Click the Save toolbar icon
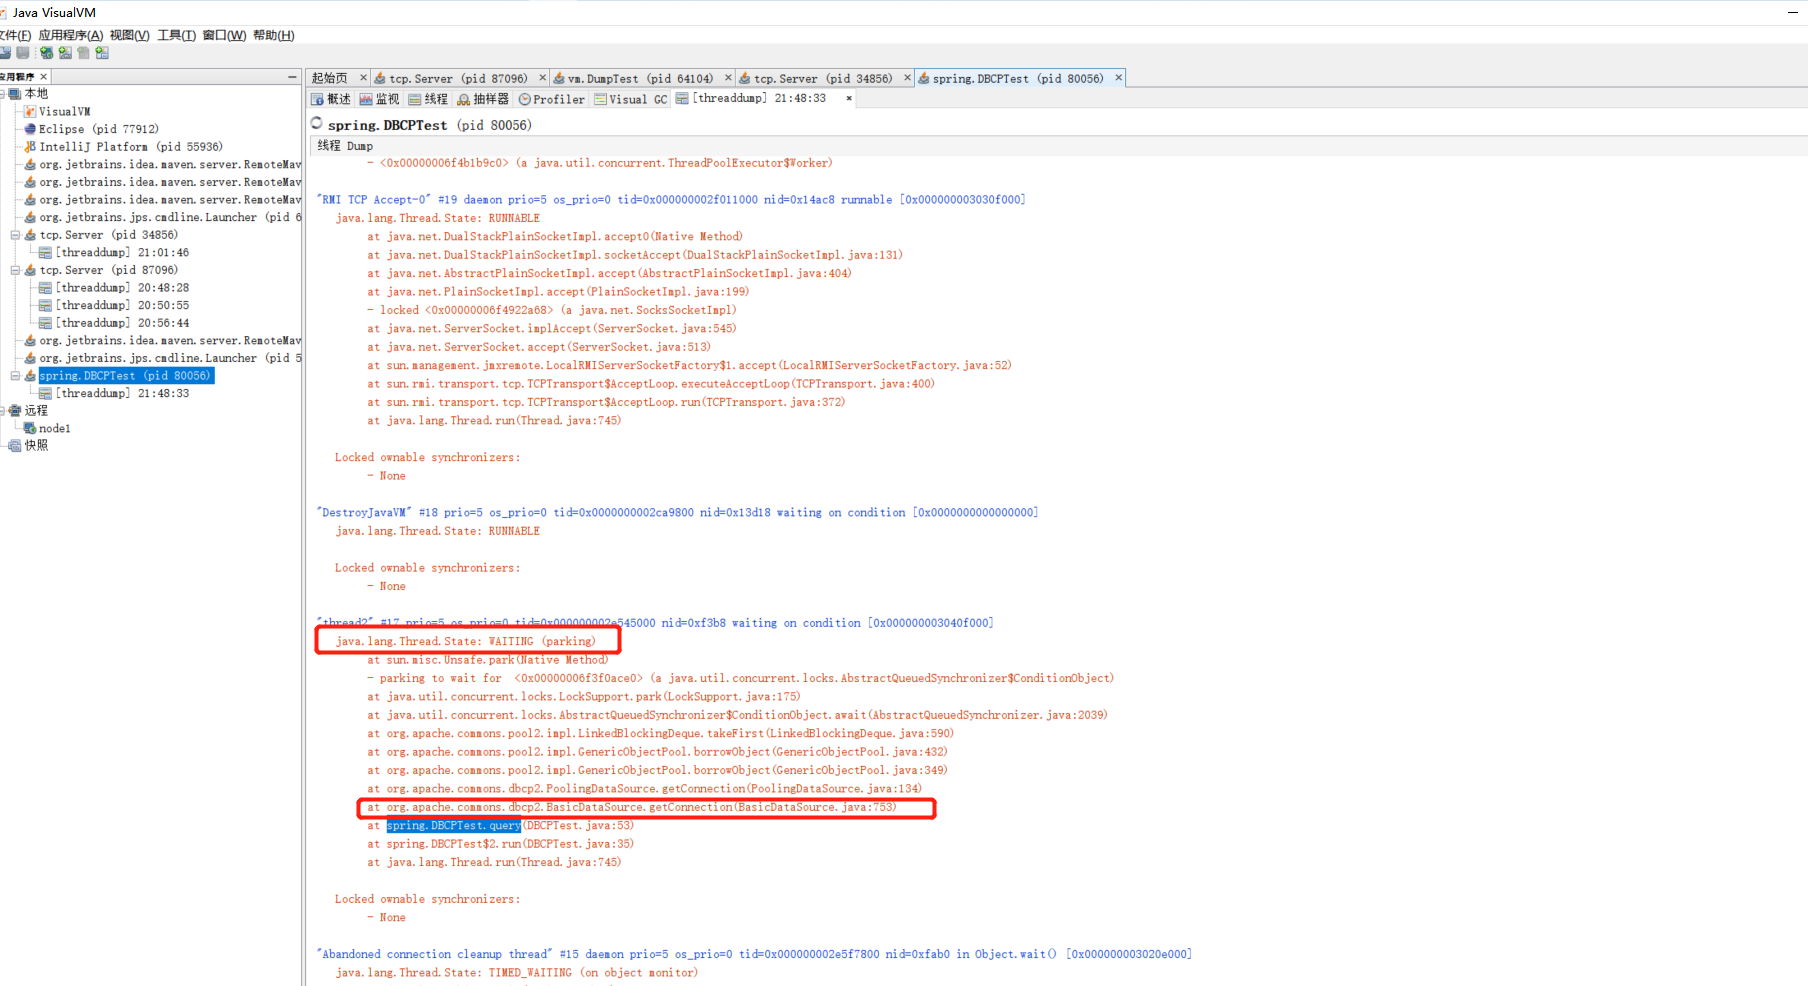The width and height of the screenshot is (1808, 986). [x=22, y=52]
